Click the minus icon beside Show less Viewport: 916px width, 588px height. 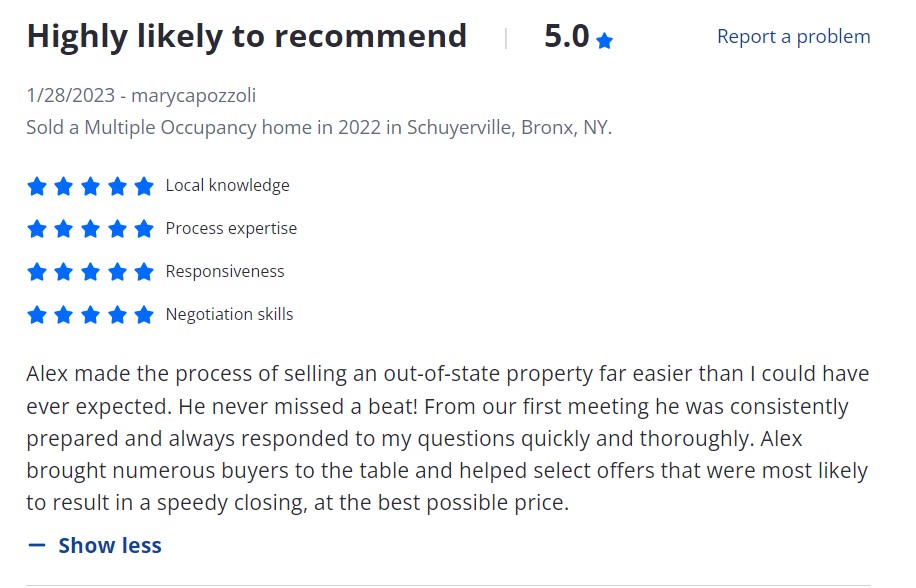(x=37, y=545)
